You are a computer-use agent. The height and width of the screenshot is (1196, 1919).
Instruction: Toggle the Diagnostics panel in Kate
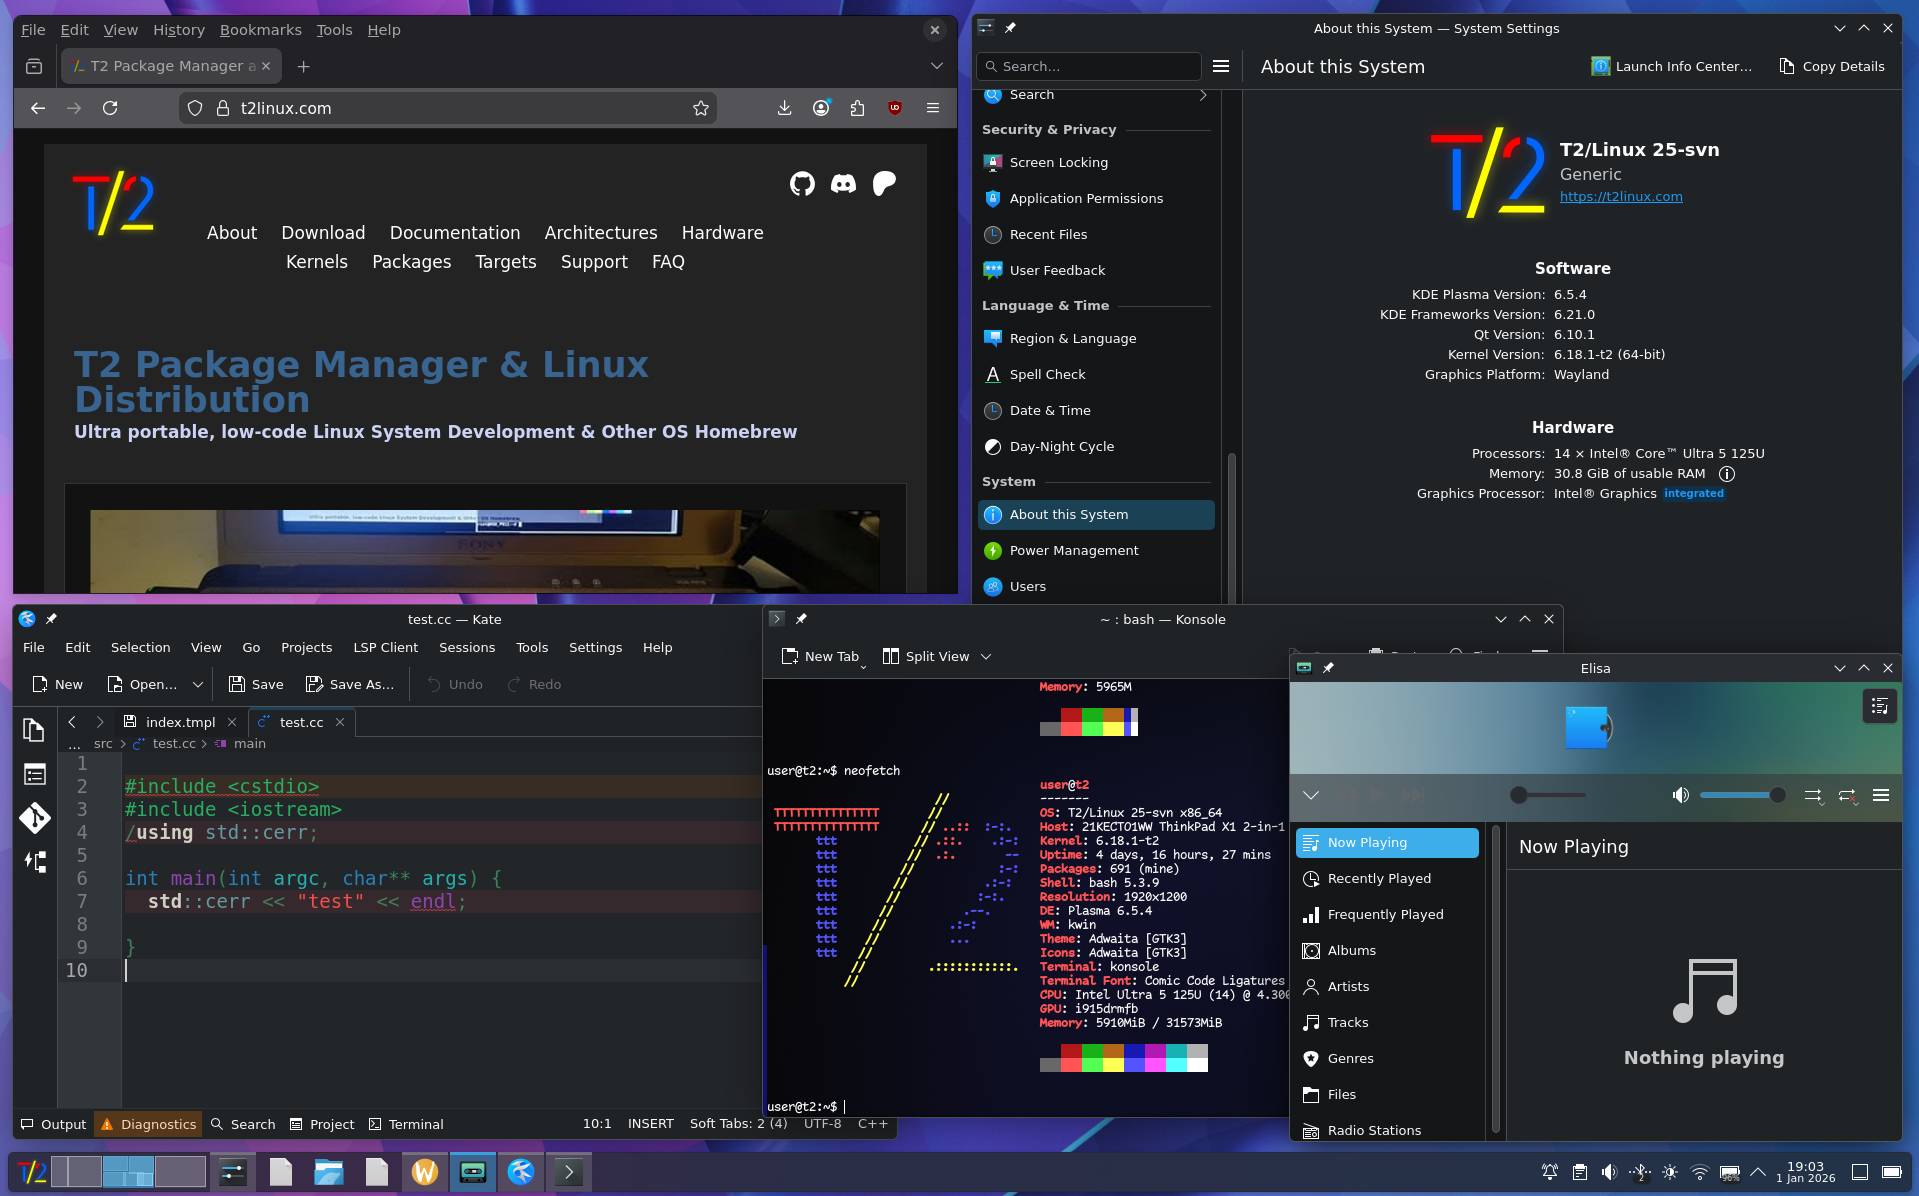[148, 1124]
